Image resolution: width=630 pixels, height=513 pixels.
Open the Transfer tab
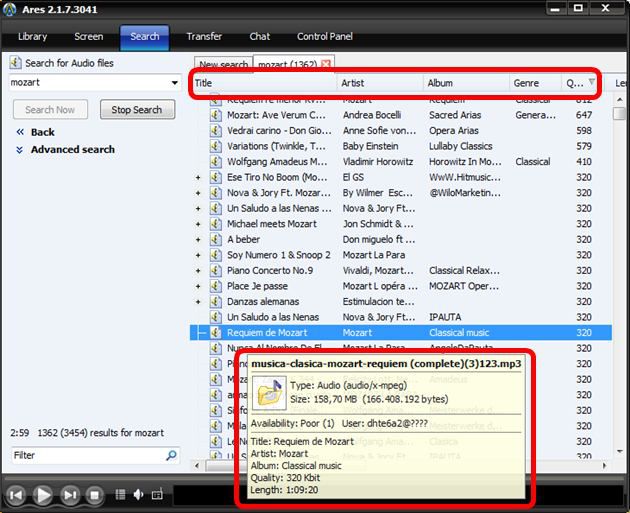(204, 37)
